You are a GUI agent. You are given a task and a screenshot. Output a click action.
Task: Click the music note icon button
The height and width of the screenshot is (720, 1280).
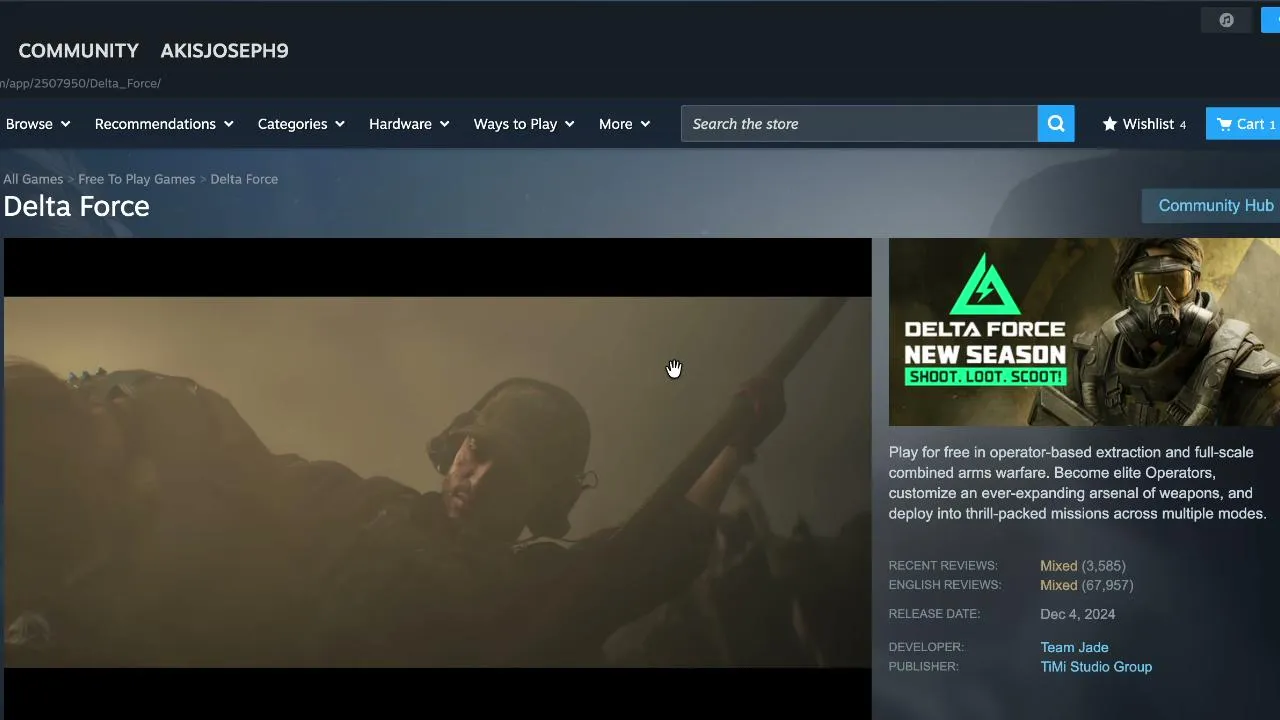pyautogui.click(x=1226, y=20)
